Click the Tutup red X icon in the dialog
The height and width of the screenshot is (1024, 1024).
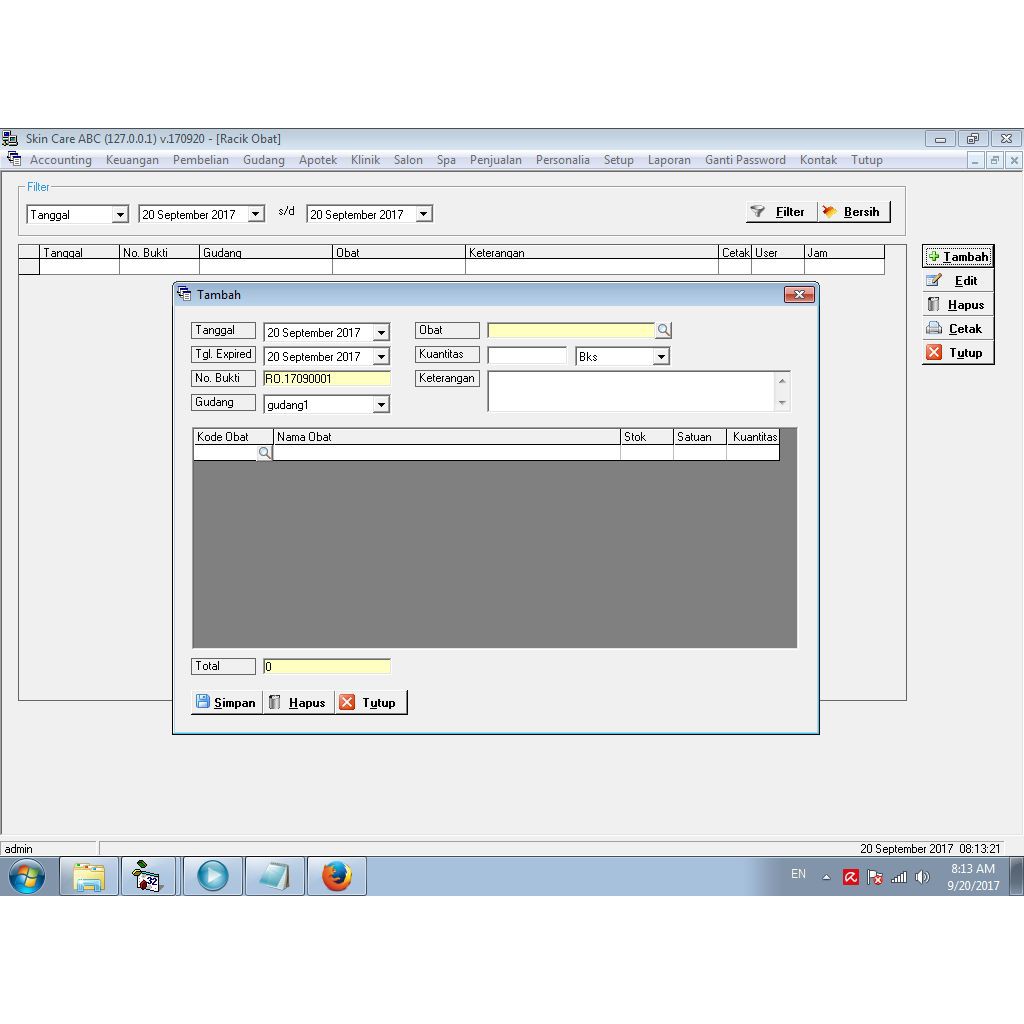click(x=349, y=702)
